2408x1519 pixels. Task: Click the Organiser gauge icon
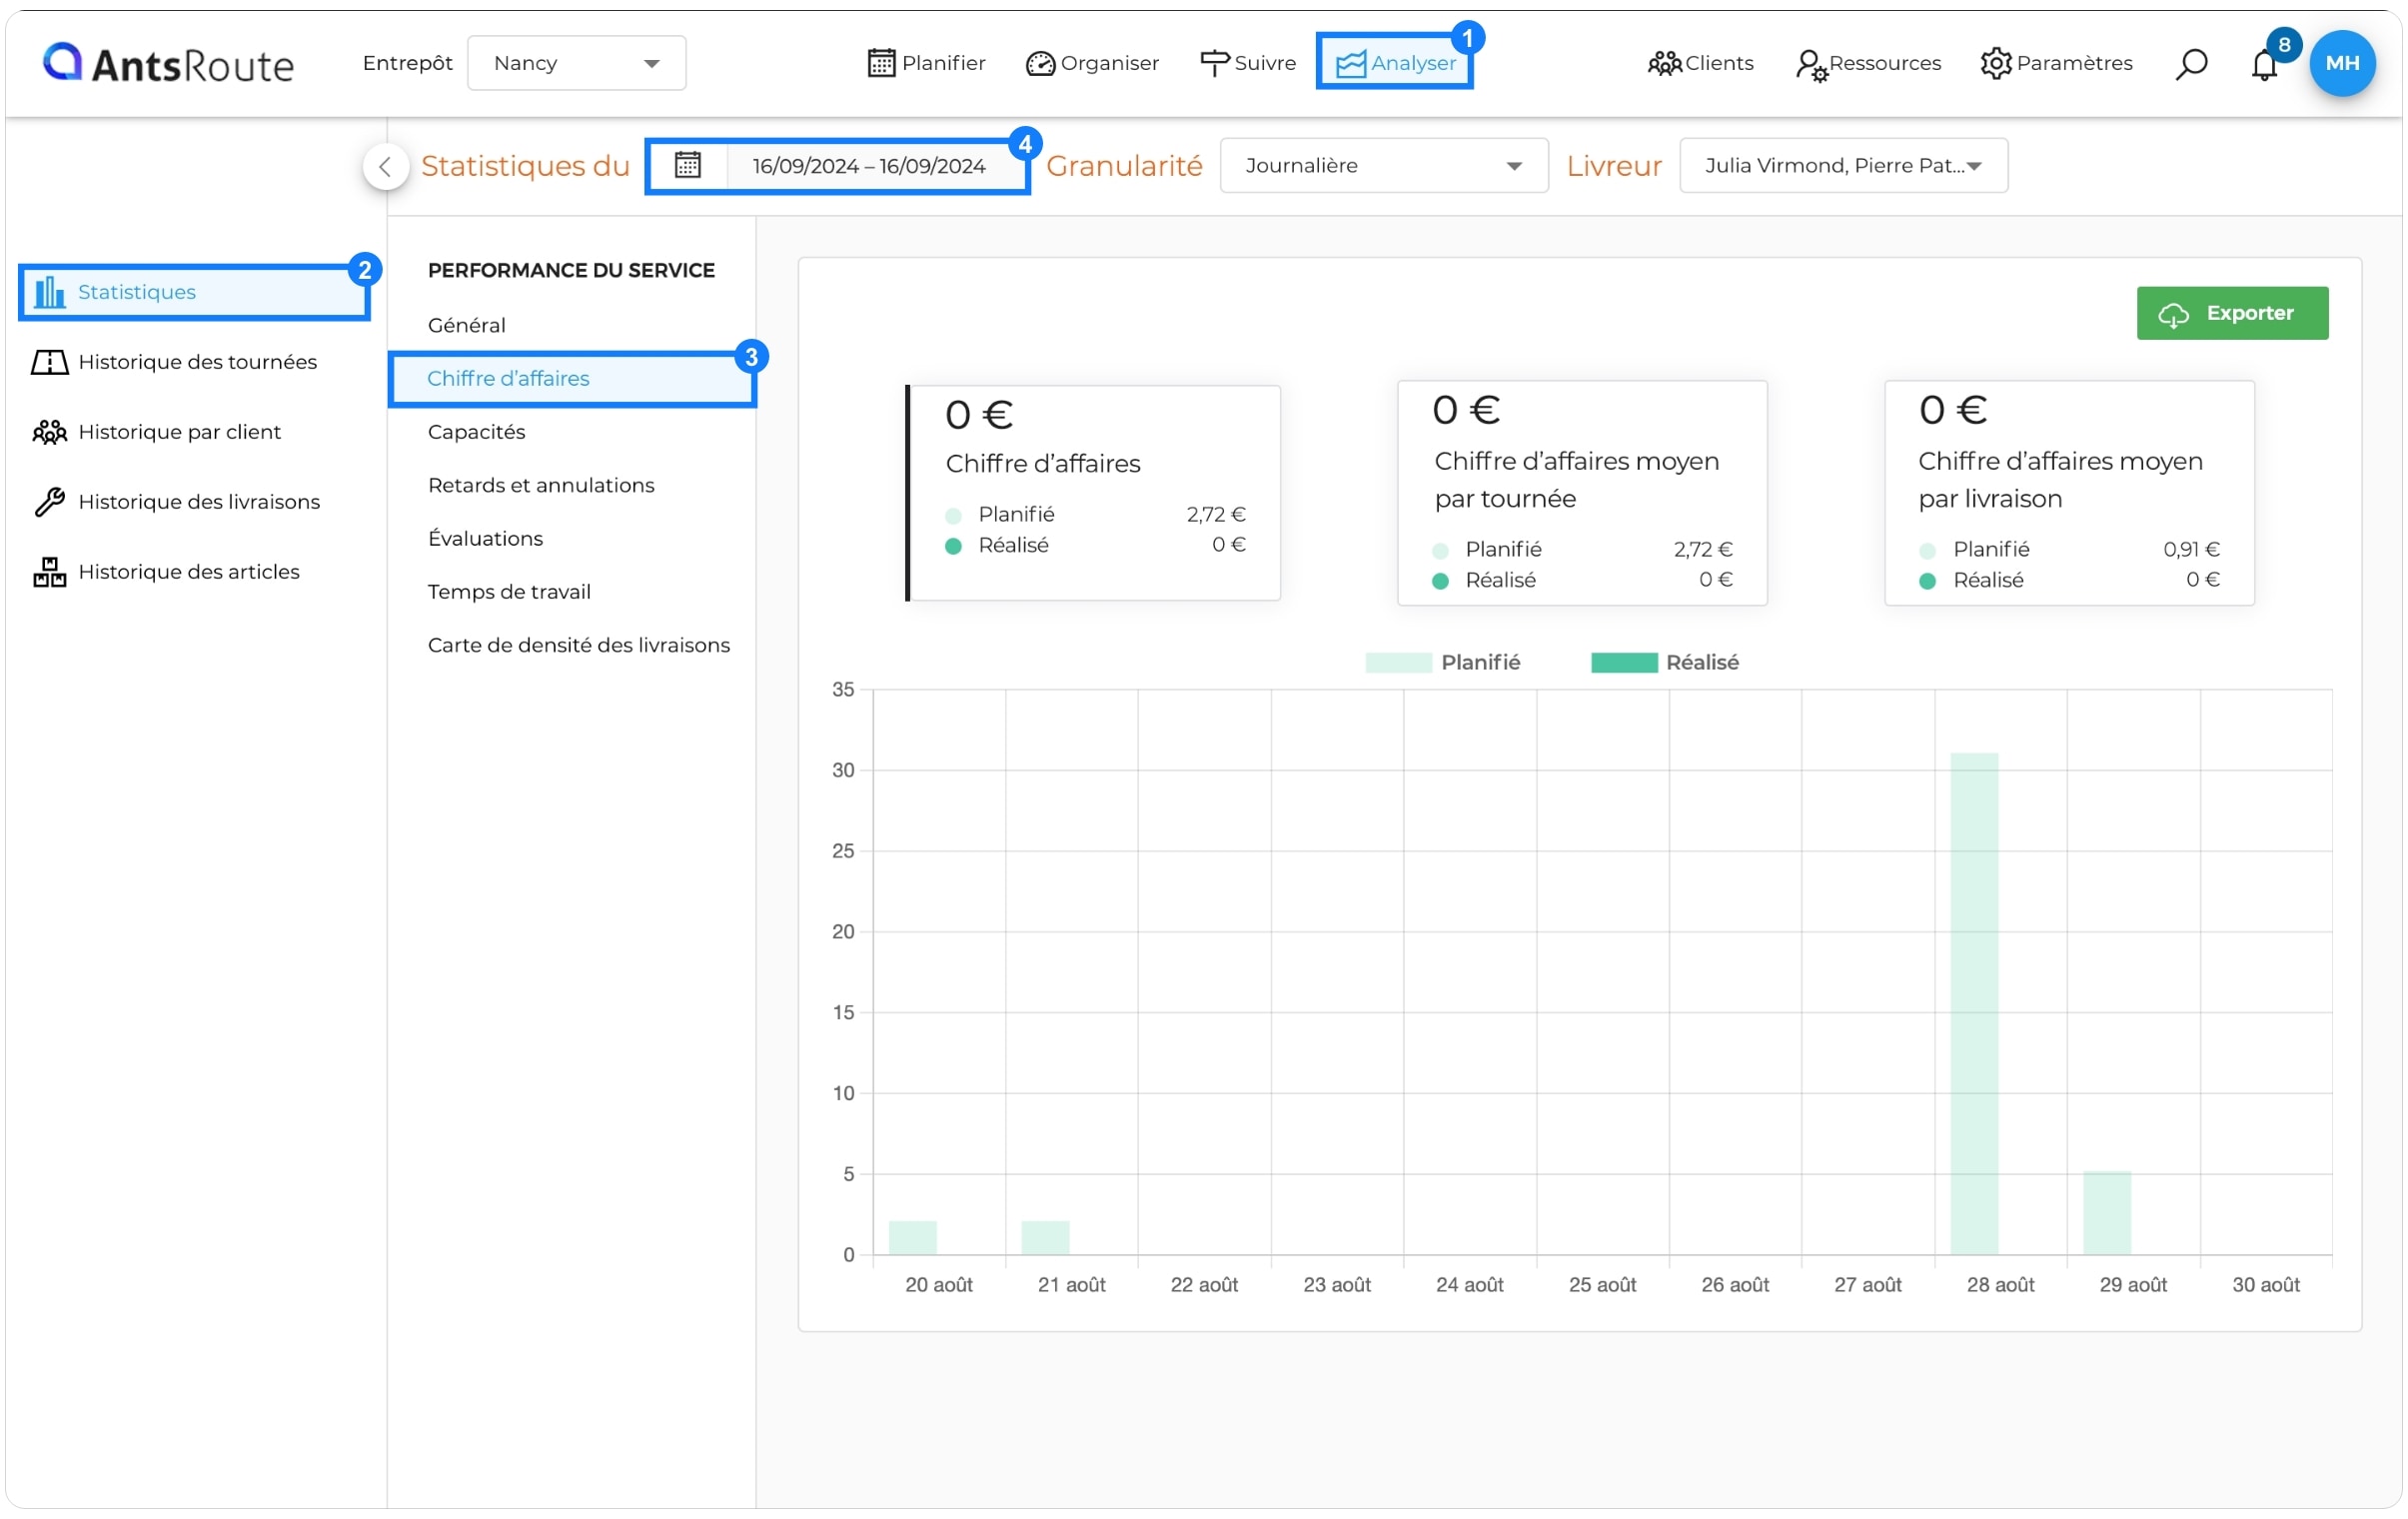(x=1040, y=63)
